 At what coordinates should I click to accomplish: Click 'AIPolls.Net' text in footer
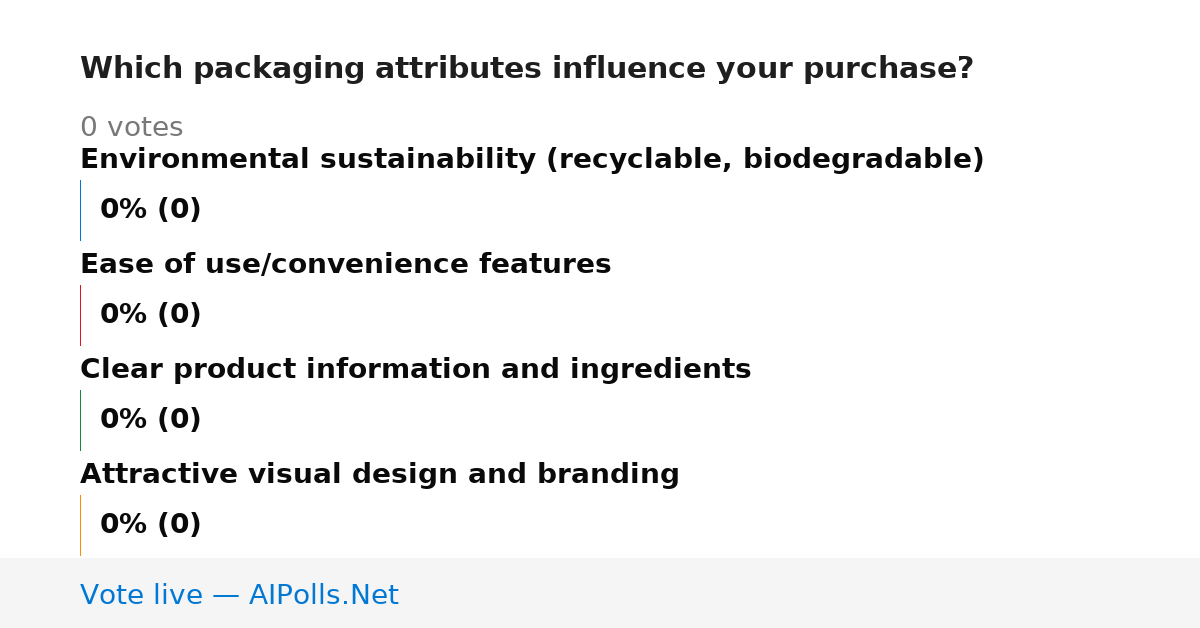tap(323, 595)
